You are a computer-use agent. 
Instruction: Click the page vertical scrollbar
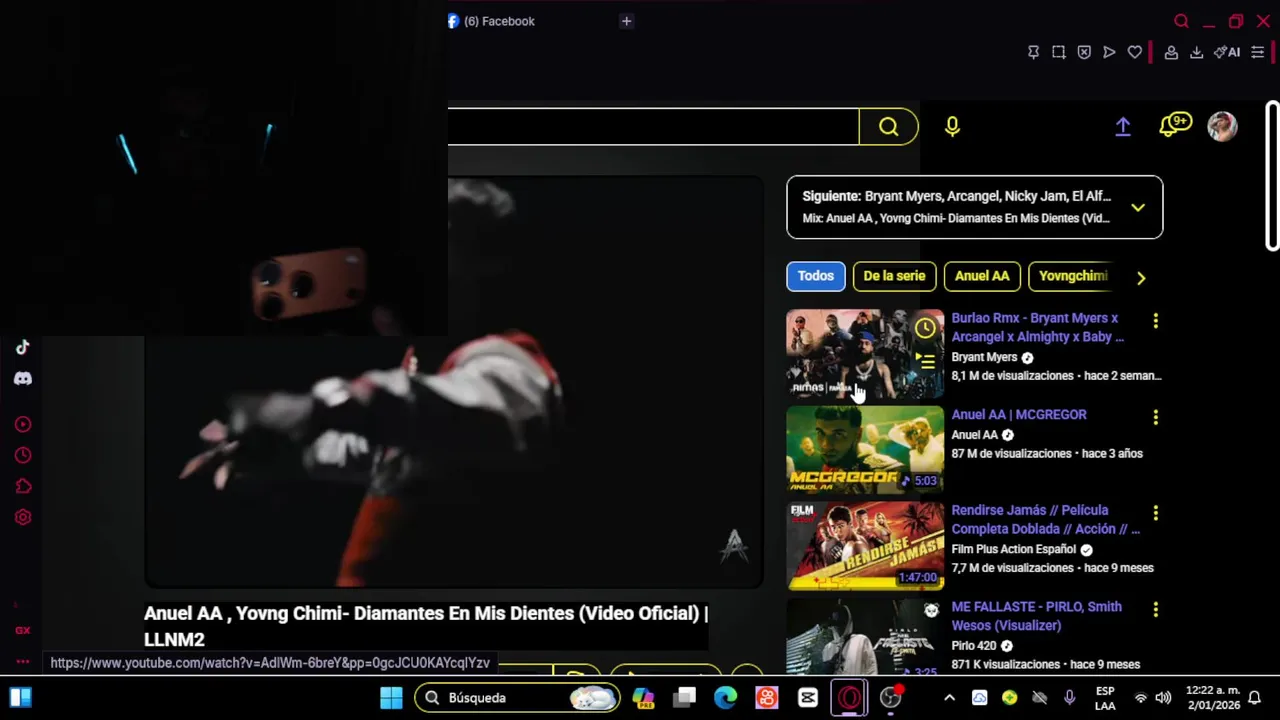[1272, 175]
